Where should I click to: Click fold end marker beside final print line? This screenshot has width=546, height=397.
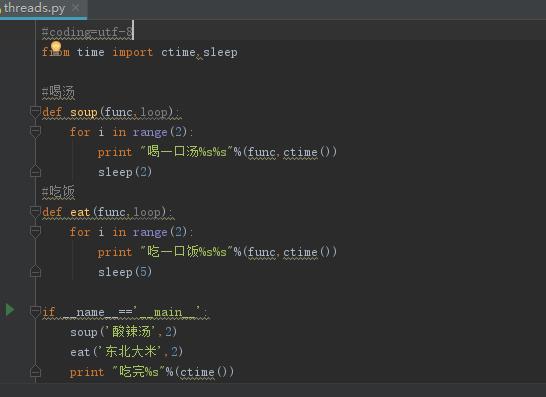[36, 372]
